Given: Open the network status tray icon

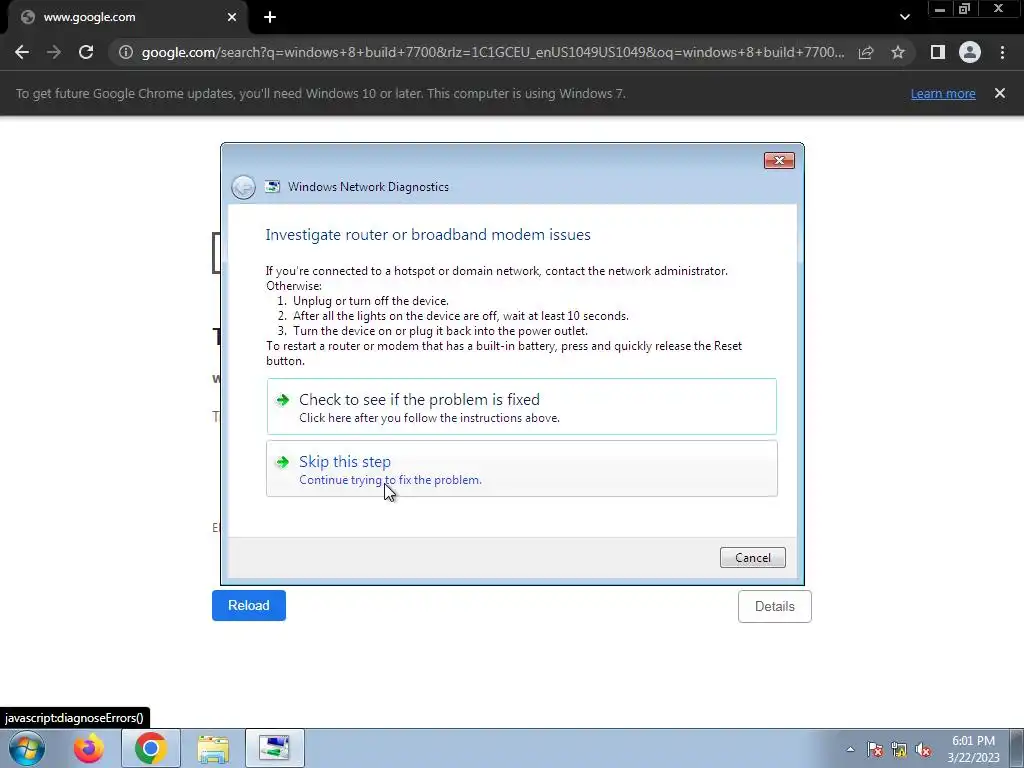Looking at the screenshot, I should pyautogui.click(x=899, y=750).
